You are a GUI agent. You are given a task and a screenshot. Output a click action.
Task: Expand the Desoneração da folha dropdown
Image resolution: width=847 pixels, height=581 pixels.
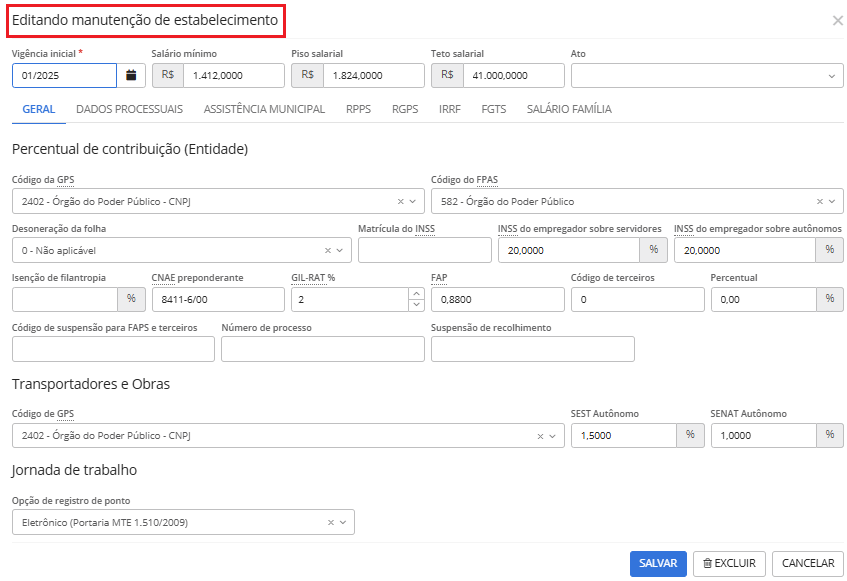[x=340, y=251]
